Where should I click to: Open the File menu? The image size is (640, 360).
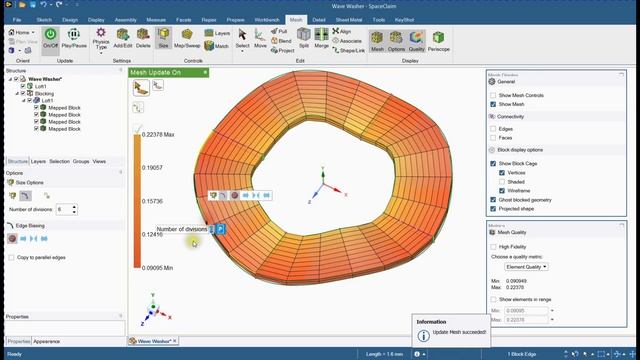tap(17, 20)
